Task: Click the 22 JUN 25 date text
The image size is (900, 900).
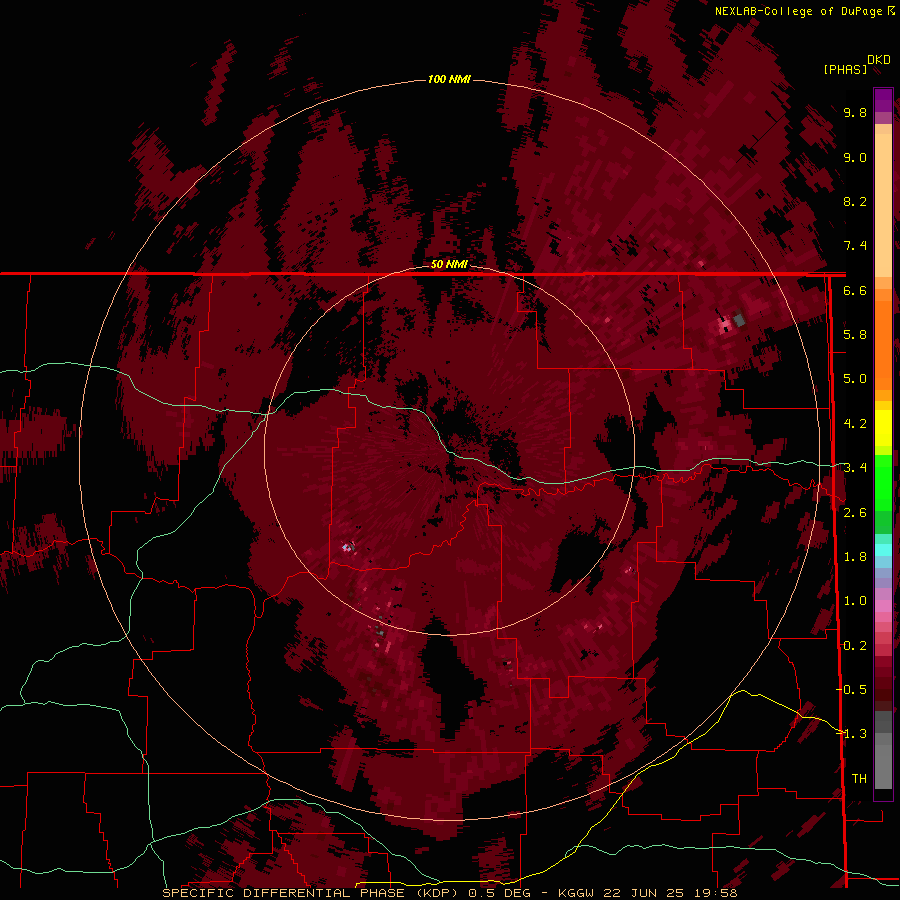Action: 642,893
